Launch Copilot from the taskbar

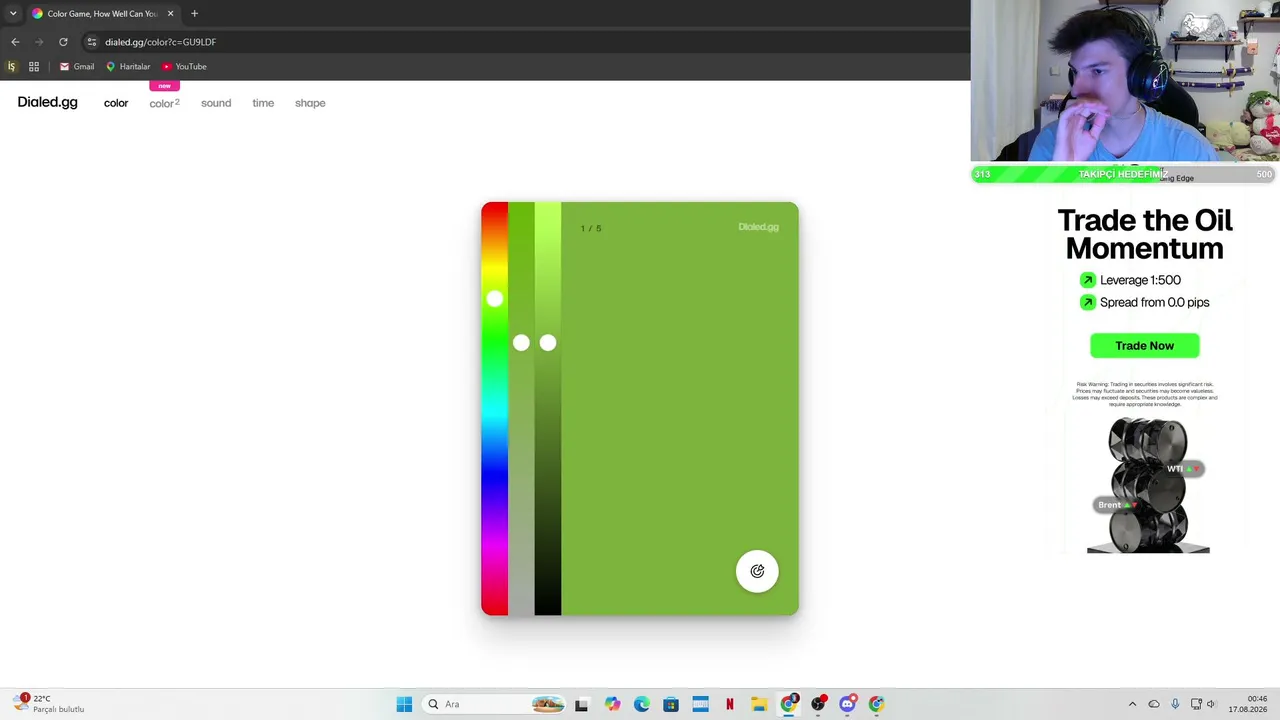click(x=612, y=704)
